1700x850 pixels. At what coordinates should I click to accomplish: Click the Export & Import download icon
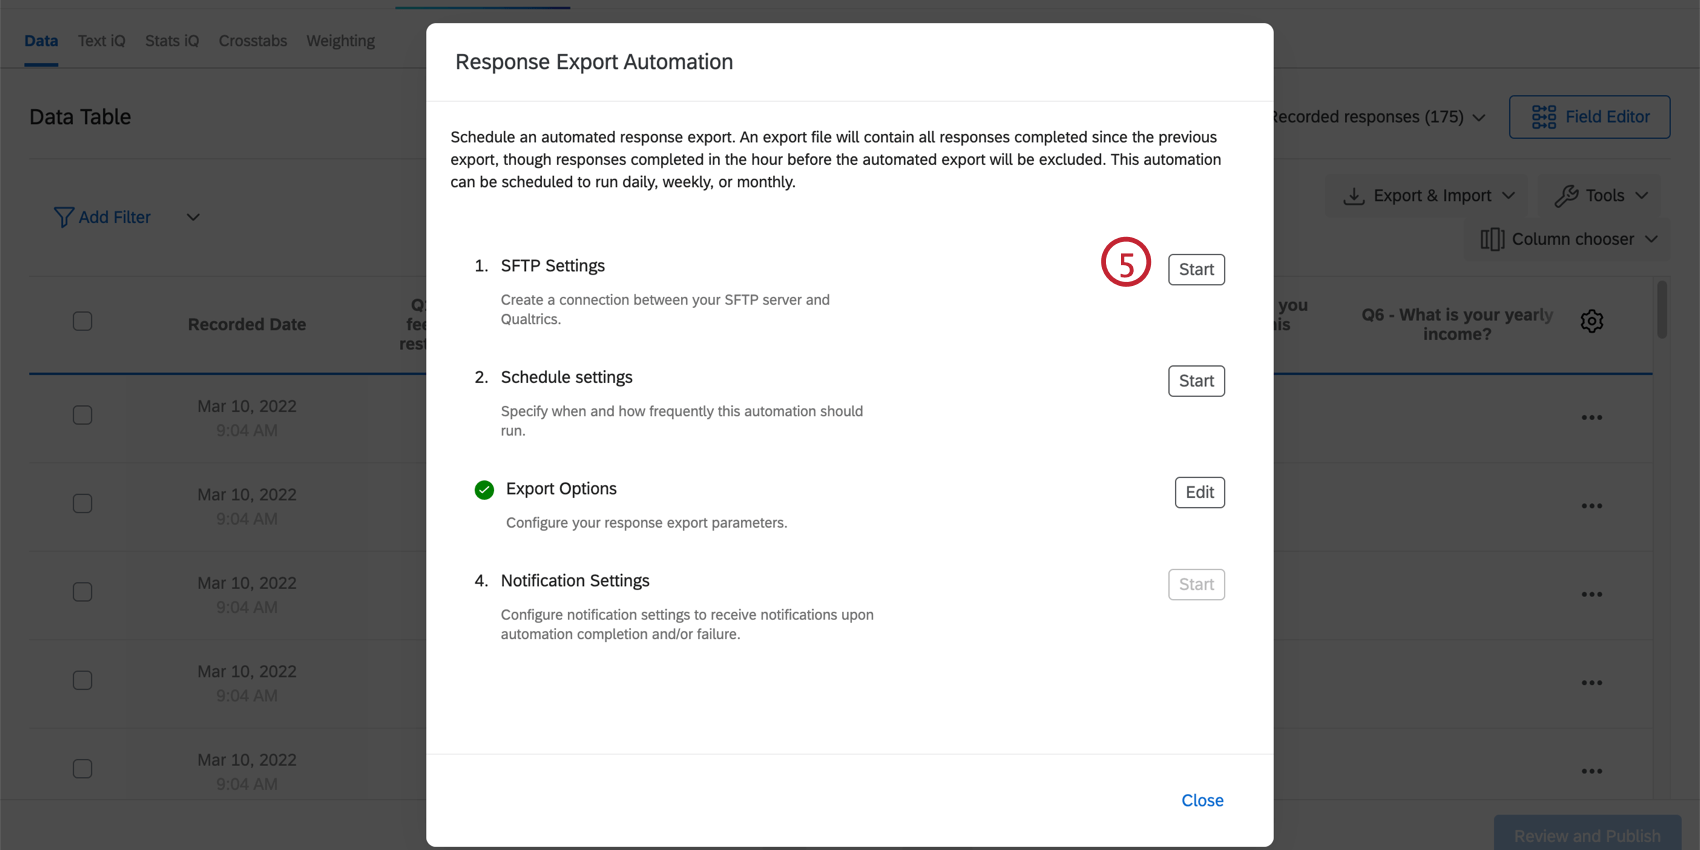[1353, 196]
